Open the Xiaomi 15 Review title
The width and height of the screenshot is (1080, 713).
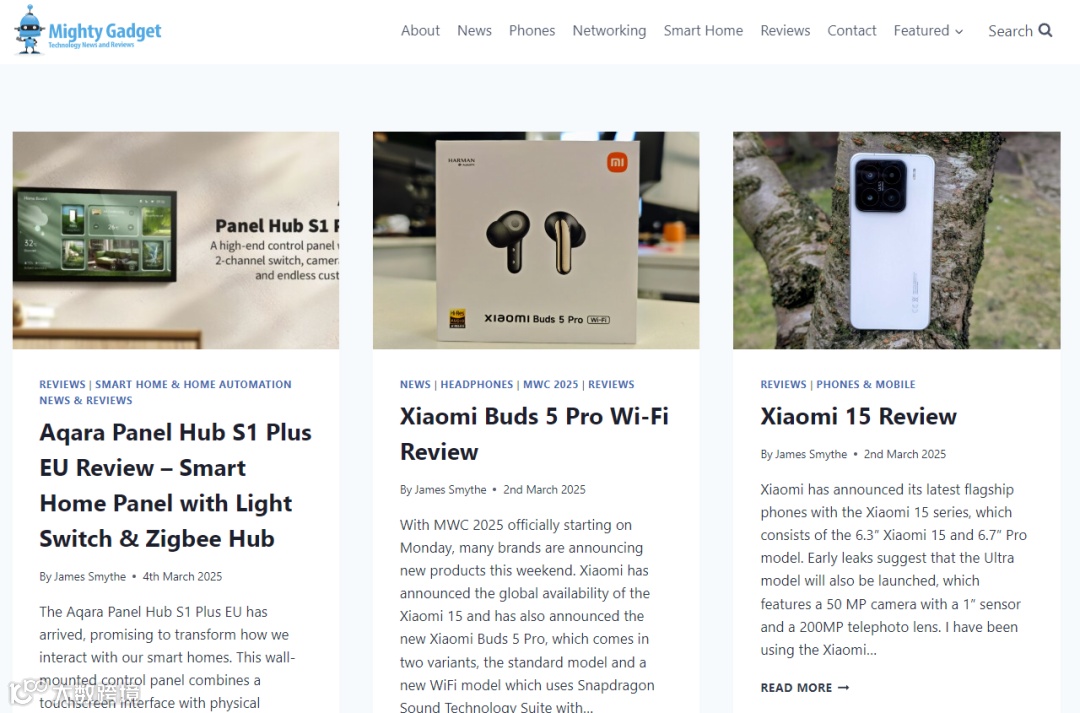[858, 416]
